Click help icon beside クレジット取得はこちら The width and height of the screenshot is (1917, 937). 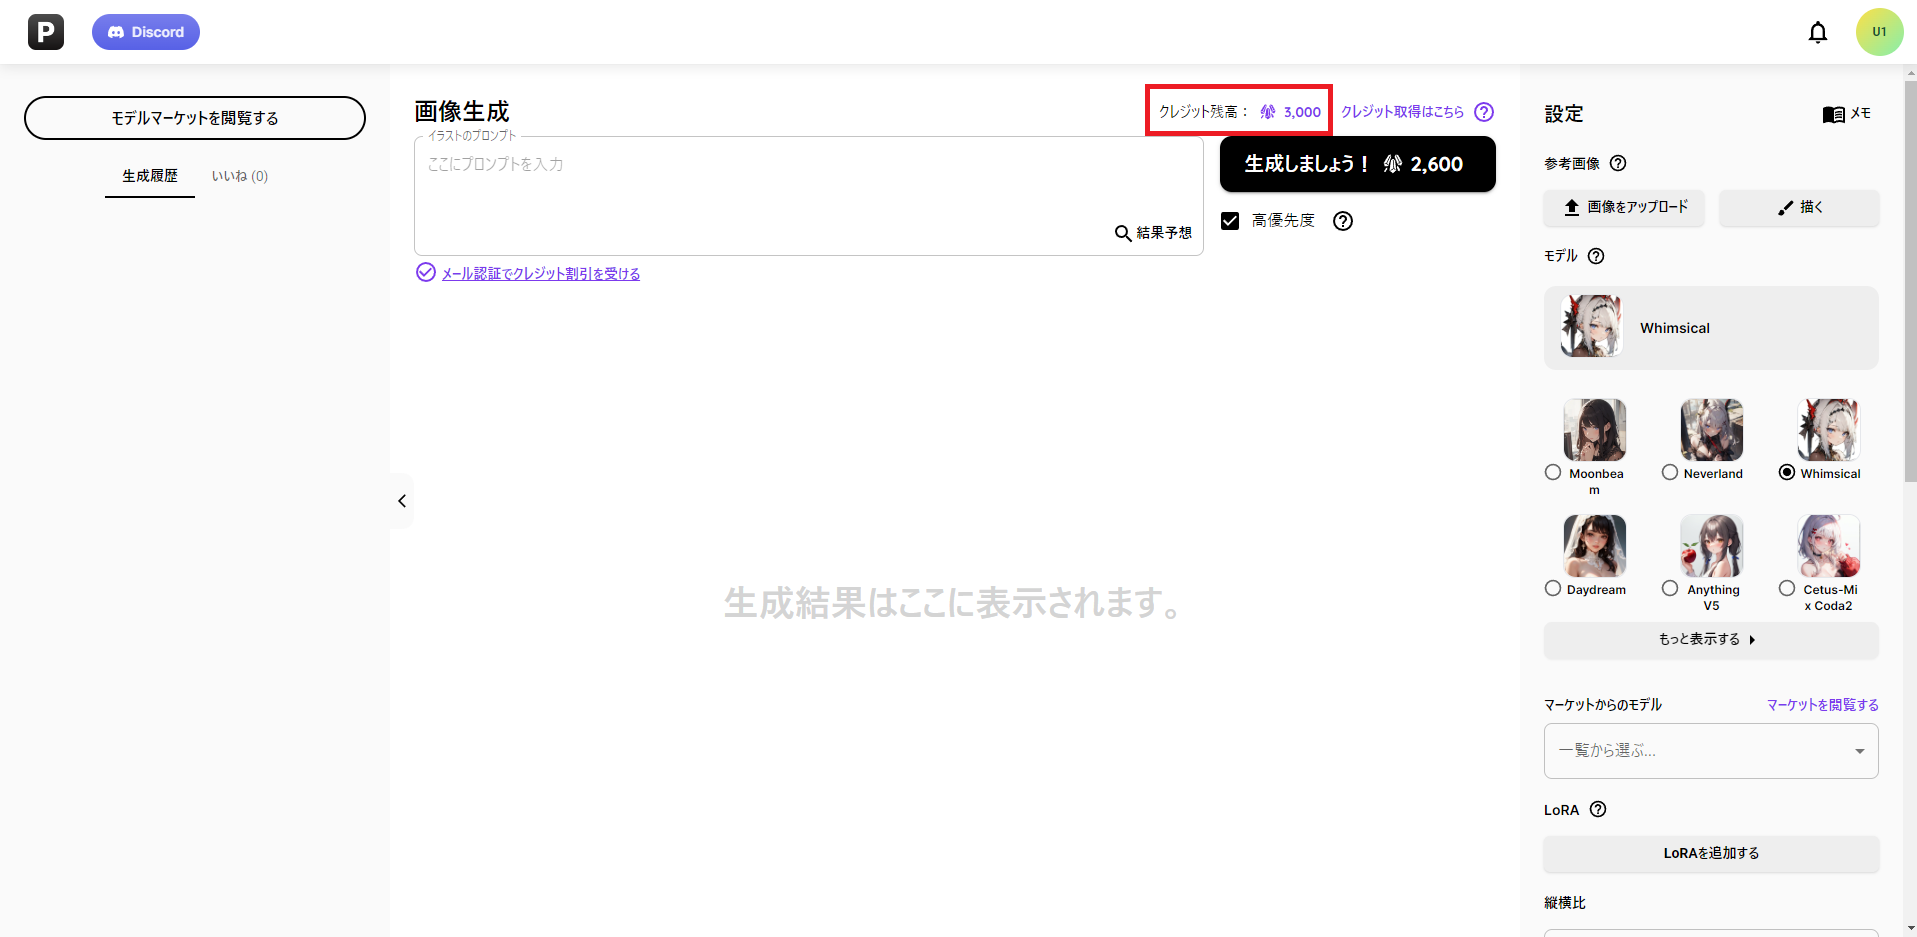[x=1484, y=112]
